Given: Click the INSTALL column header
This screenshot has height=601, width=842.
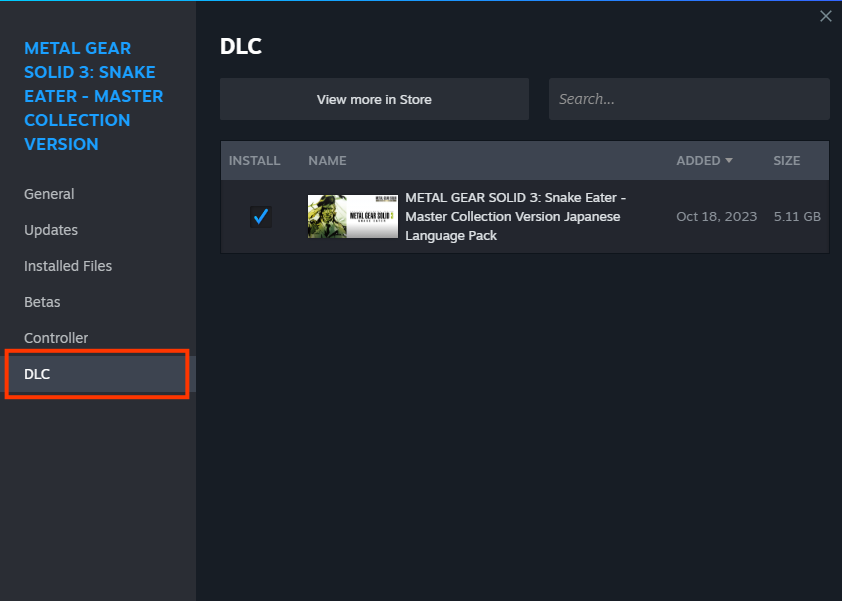Looking at the screenshot, I should tap(255, 161).
